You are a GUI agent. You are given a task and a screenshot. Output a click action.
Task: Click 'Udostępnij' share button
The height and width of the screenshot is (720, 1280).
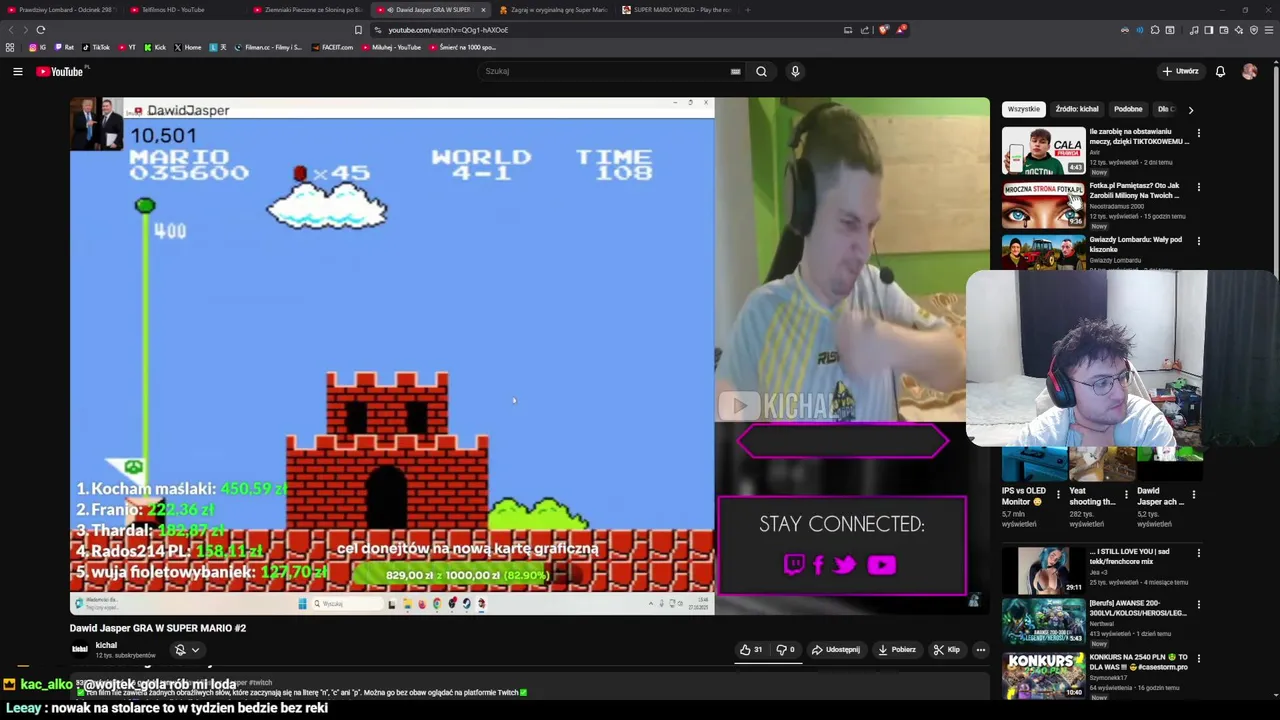click(x=835, y=650)
